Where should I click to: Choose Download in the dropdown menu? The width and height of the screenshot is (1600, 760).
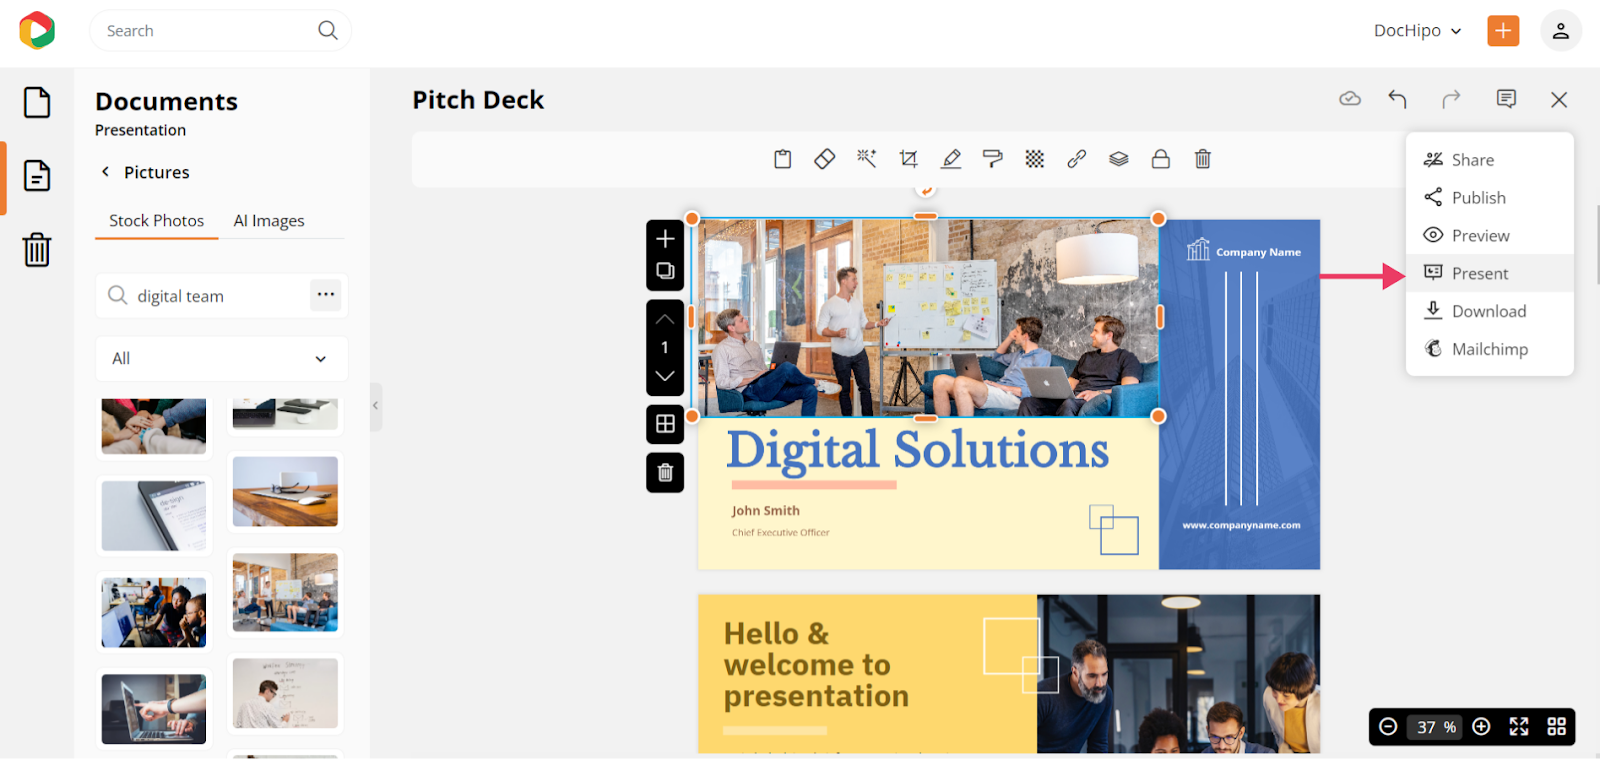click(1488, 312)
